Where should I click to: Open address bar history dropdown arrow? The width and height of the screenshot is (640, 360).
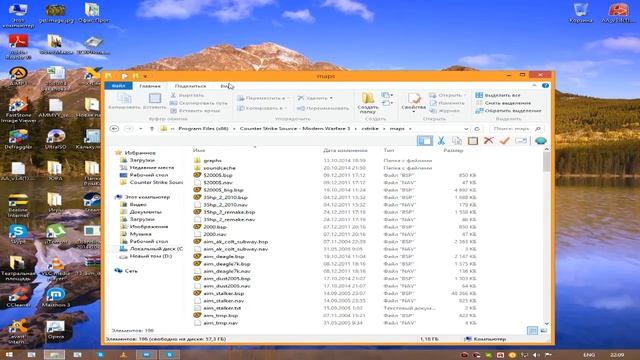pos(466,129)
